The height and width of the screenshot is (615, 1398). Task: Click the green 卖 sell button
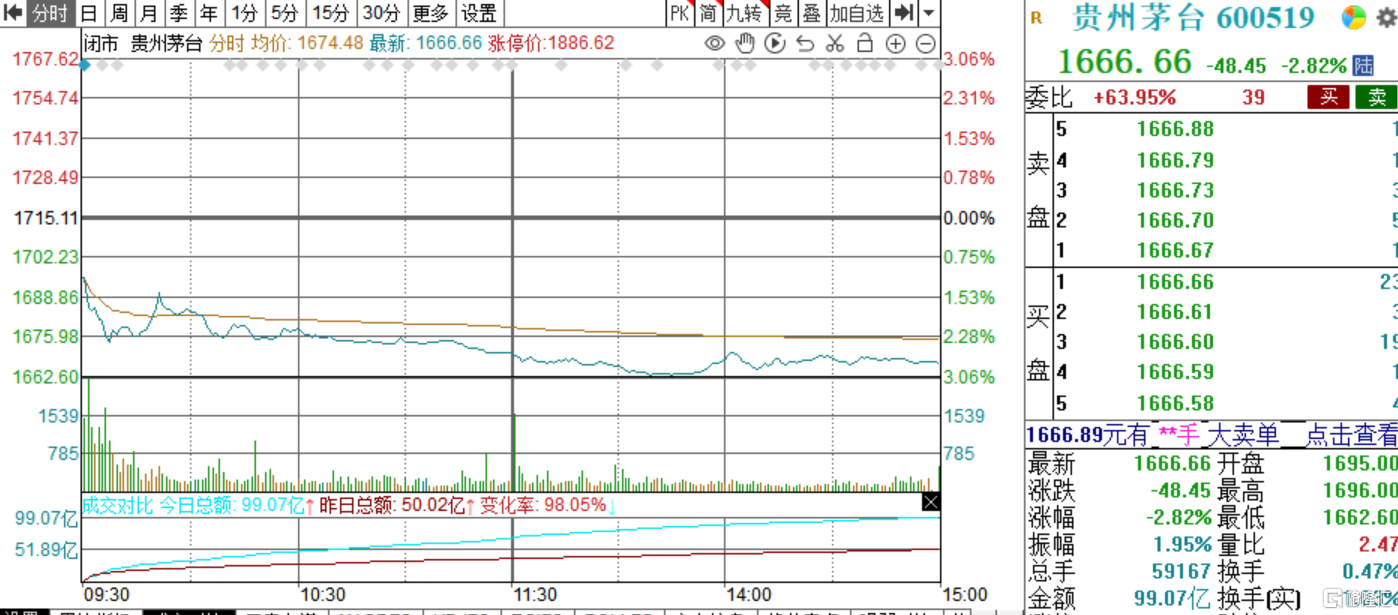[1377, 97]
